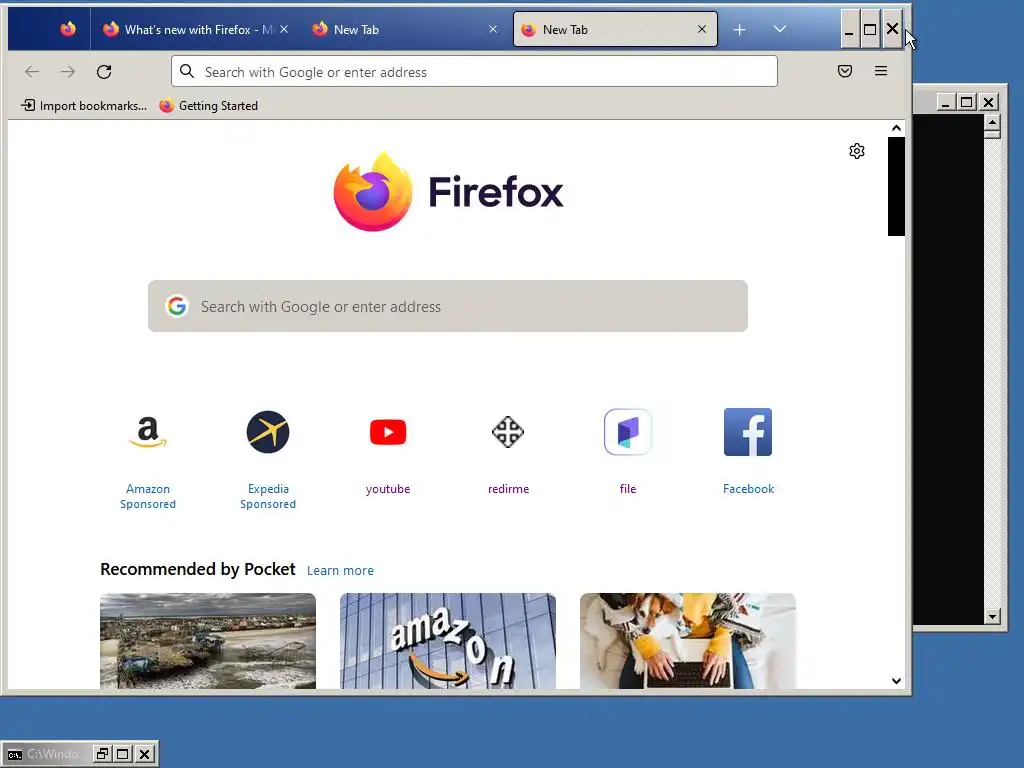Screen dimensions: 1024x768
Task: Open Save to Pocket button
Action: point(844,71)
